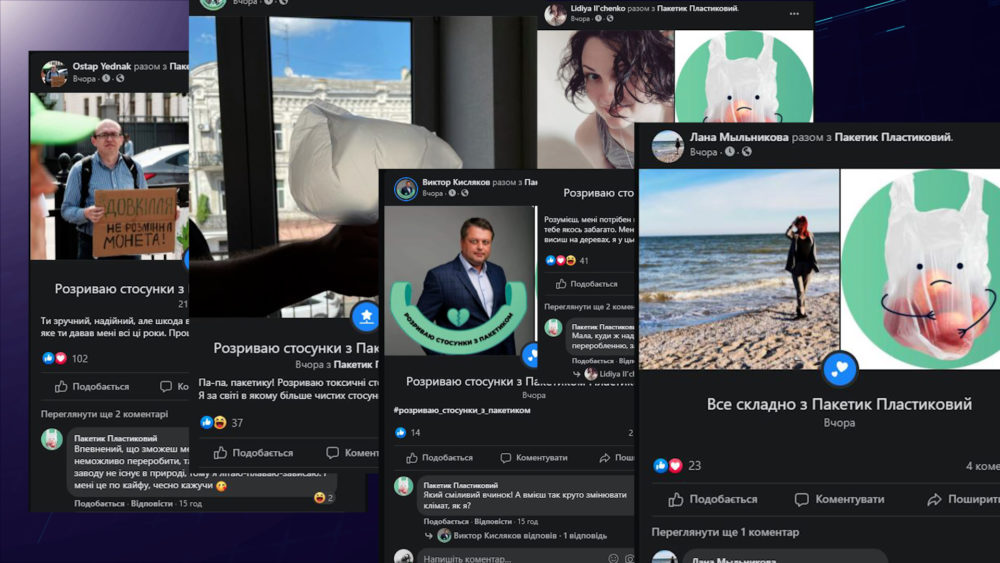1000x563 pixels.
Task: Show reactions count 102 on Ostap's post
Action: pos(80,358)
